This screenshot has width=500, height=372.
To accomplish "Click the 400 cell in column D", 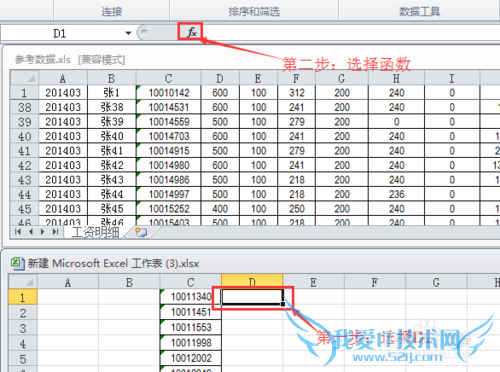I will click(220, 209).
